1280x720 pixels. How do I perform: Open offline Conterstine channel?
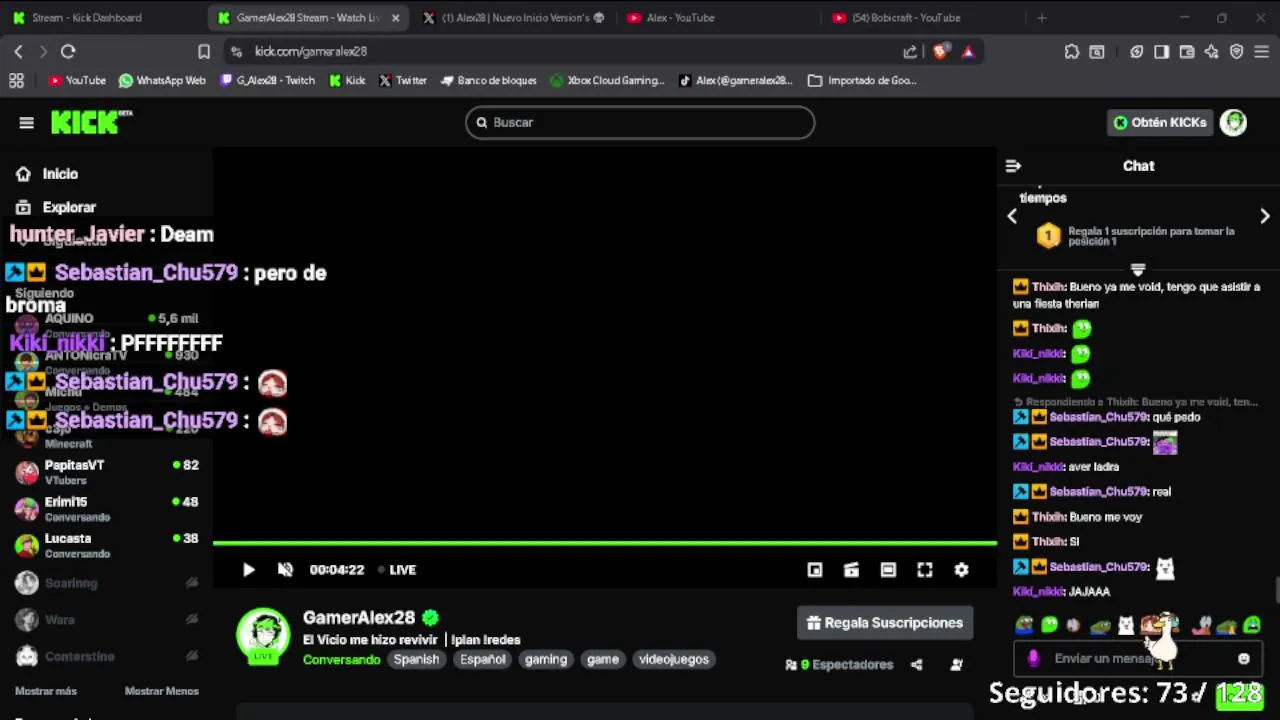(106, 657)
